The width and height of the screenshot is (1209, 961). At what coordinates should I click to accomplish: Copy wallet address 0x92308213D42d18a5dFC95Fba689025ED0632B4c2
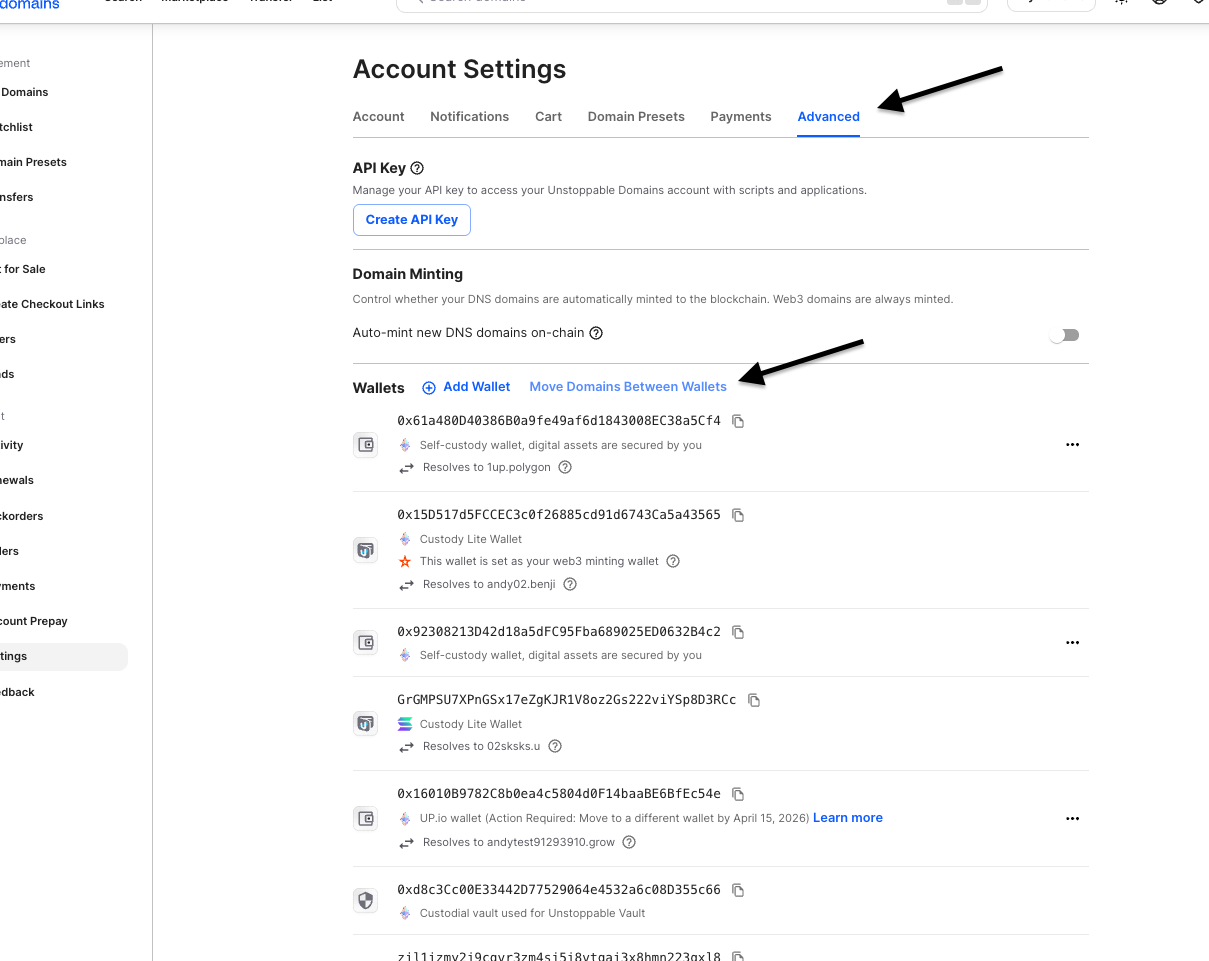point(738,632)
